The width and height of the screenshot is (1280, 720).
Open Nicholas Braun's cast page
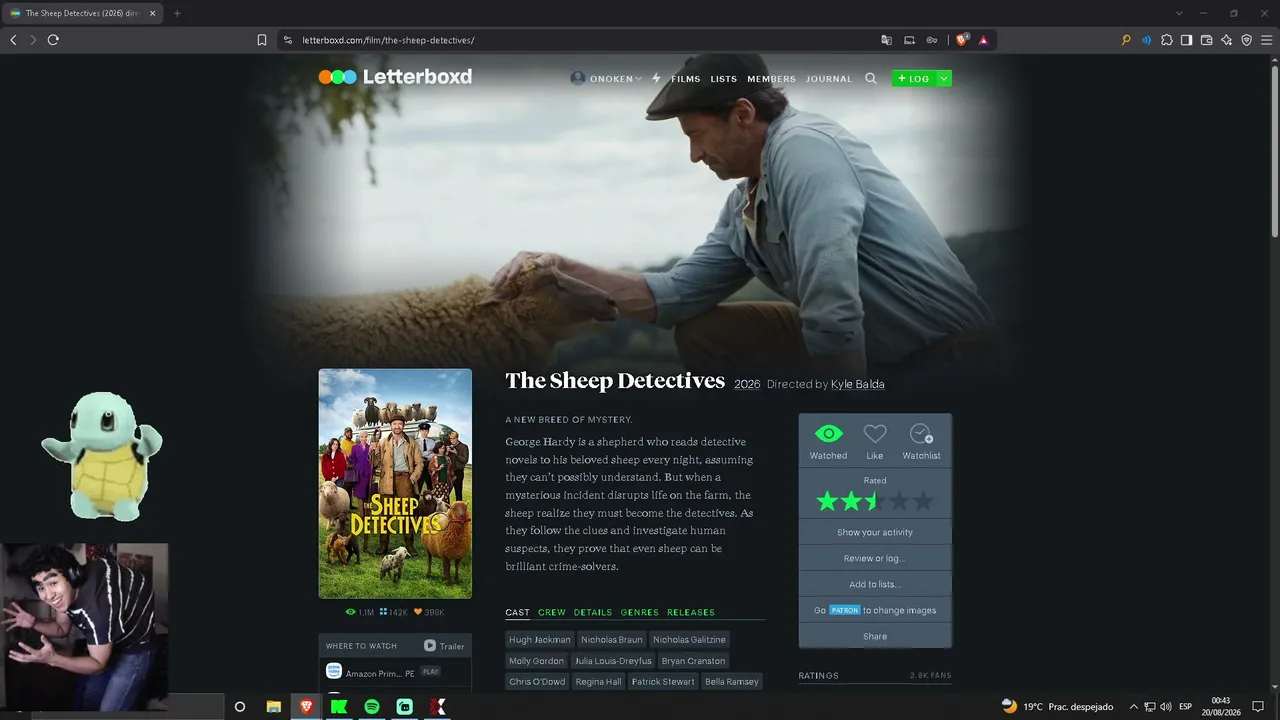612,640
